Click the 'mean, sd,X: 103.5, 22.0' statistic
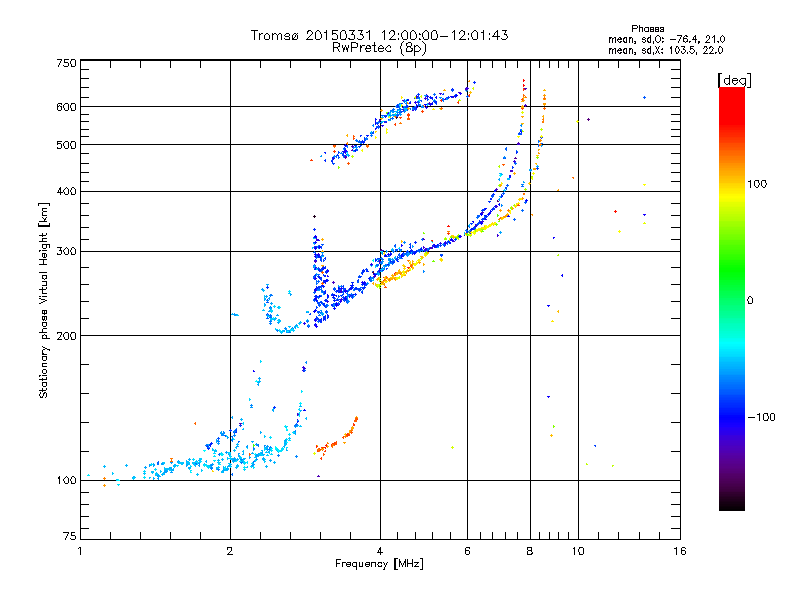This screenshot has height=600, width=800. (x=665, y=50)
